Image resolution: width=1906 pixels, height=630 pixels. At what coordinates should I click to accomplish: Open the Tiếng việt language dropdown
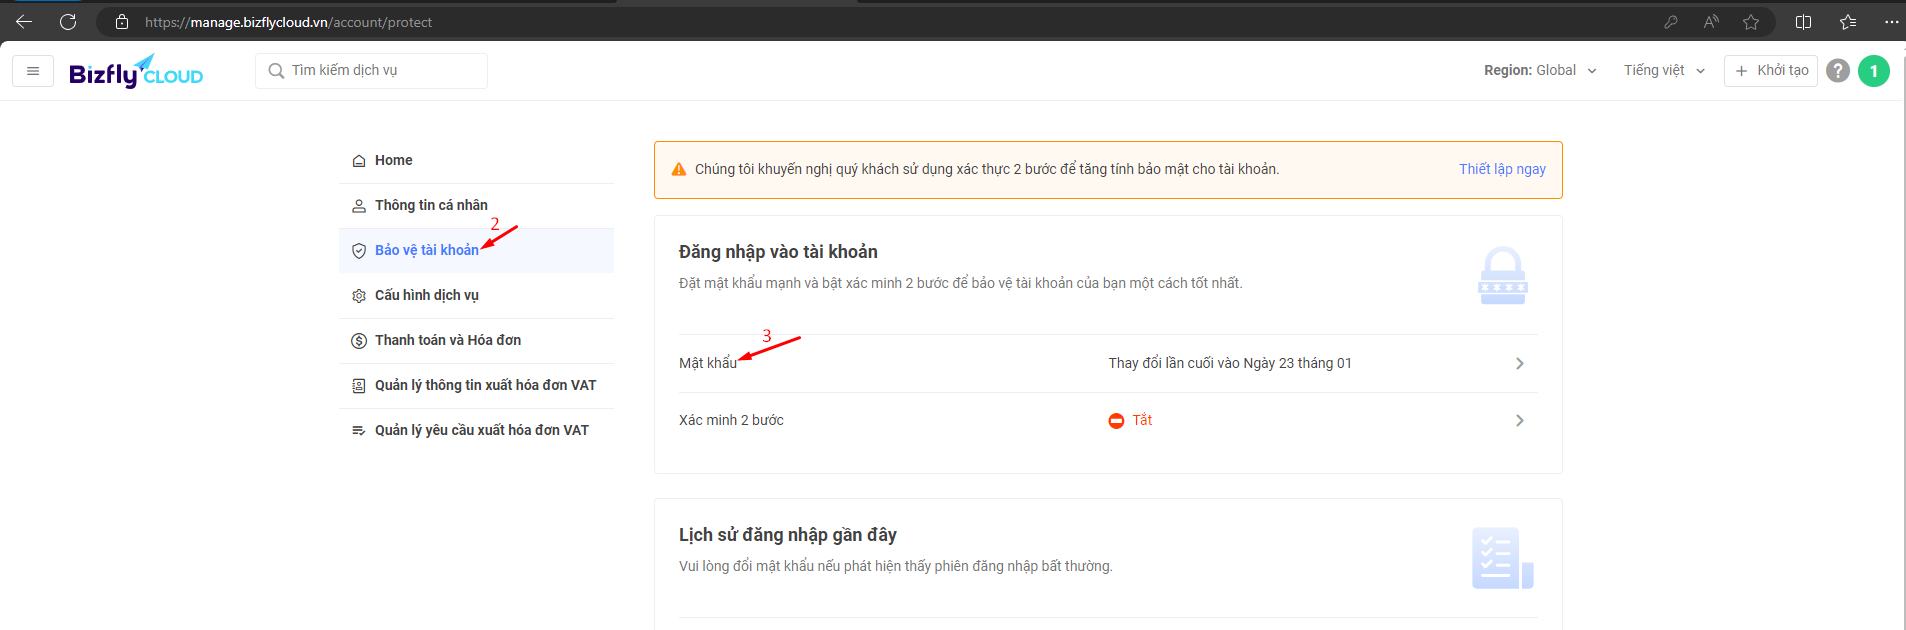tap(1664, 71)
